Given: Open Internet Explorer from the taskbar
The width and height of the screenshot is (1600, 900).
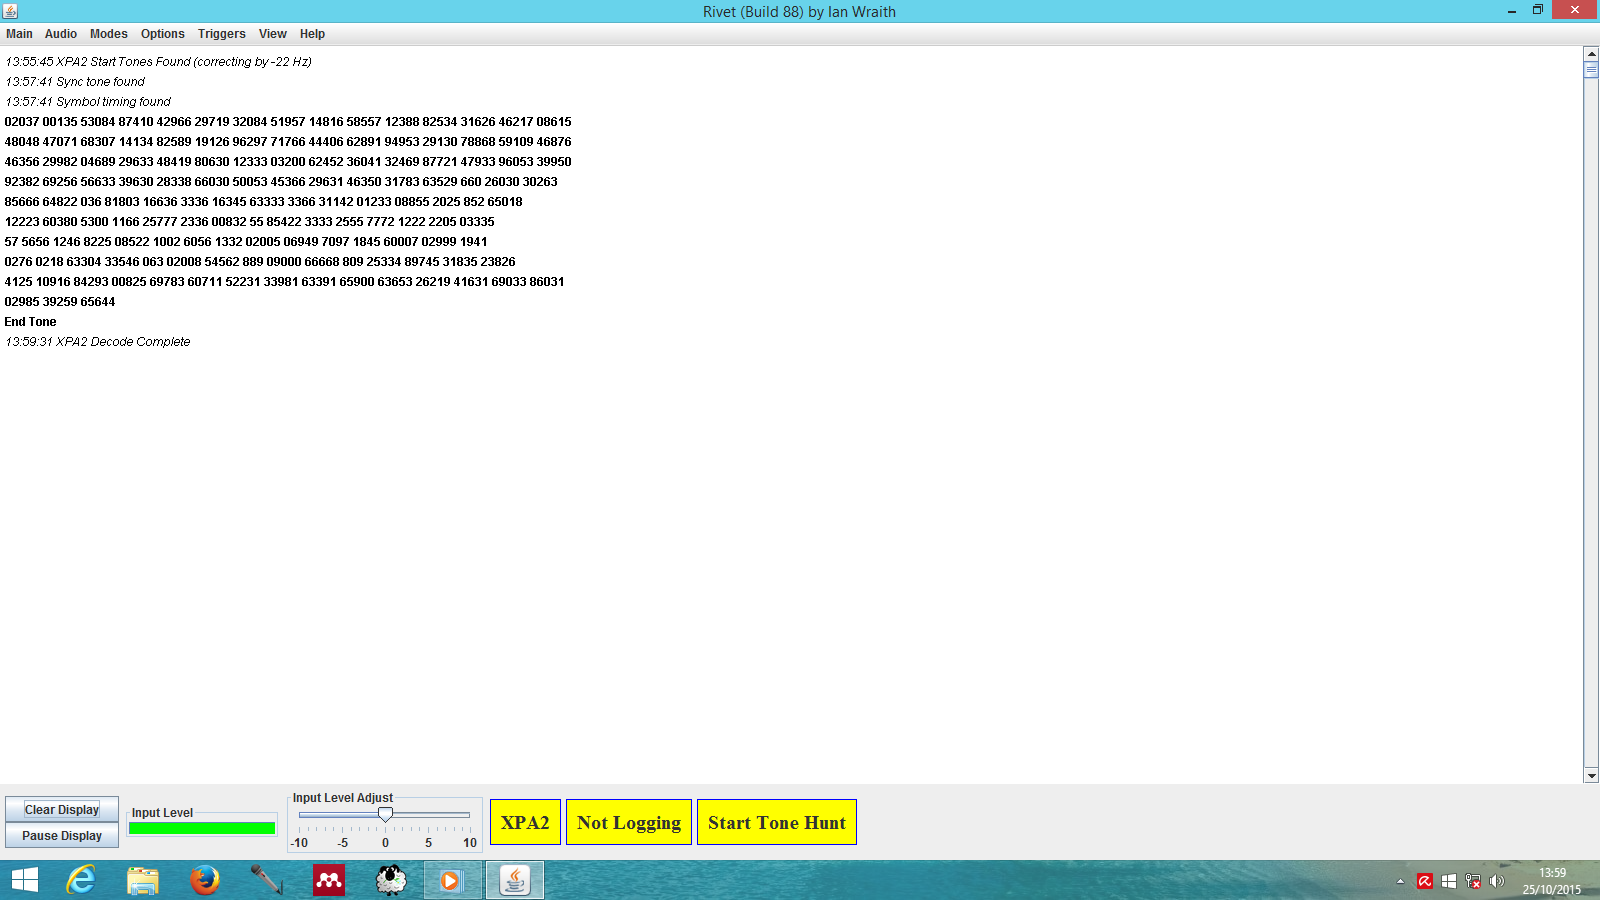Looking at the screenshot, I should click(x=81, y=880).
